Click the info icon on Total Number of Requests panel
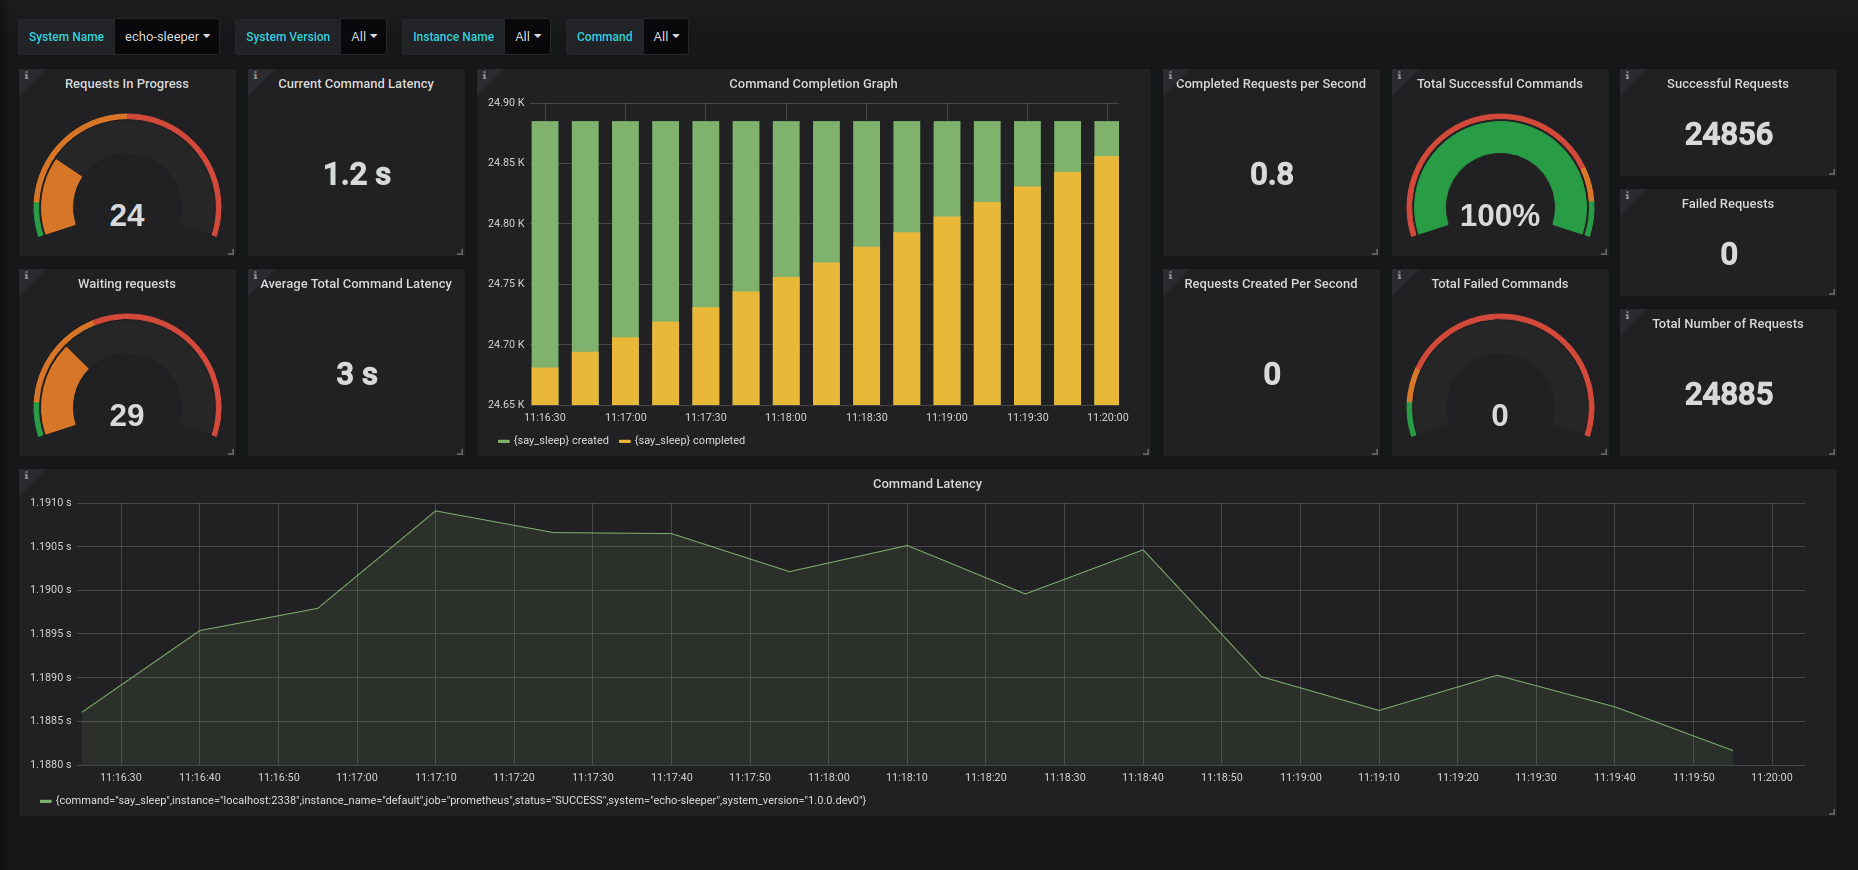 (x=1627, y=316)
